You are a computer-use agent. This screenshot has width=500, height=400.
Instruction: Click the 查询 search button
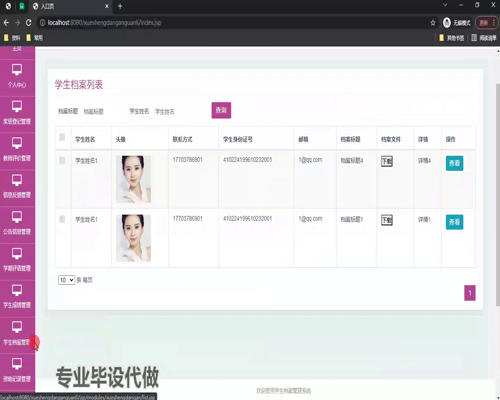click(221, 110)
